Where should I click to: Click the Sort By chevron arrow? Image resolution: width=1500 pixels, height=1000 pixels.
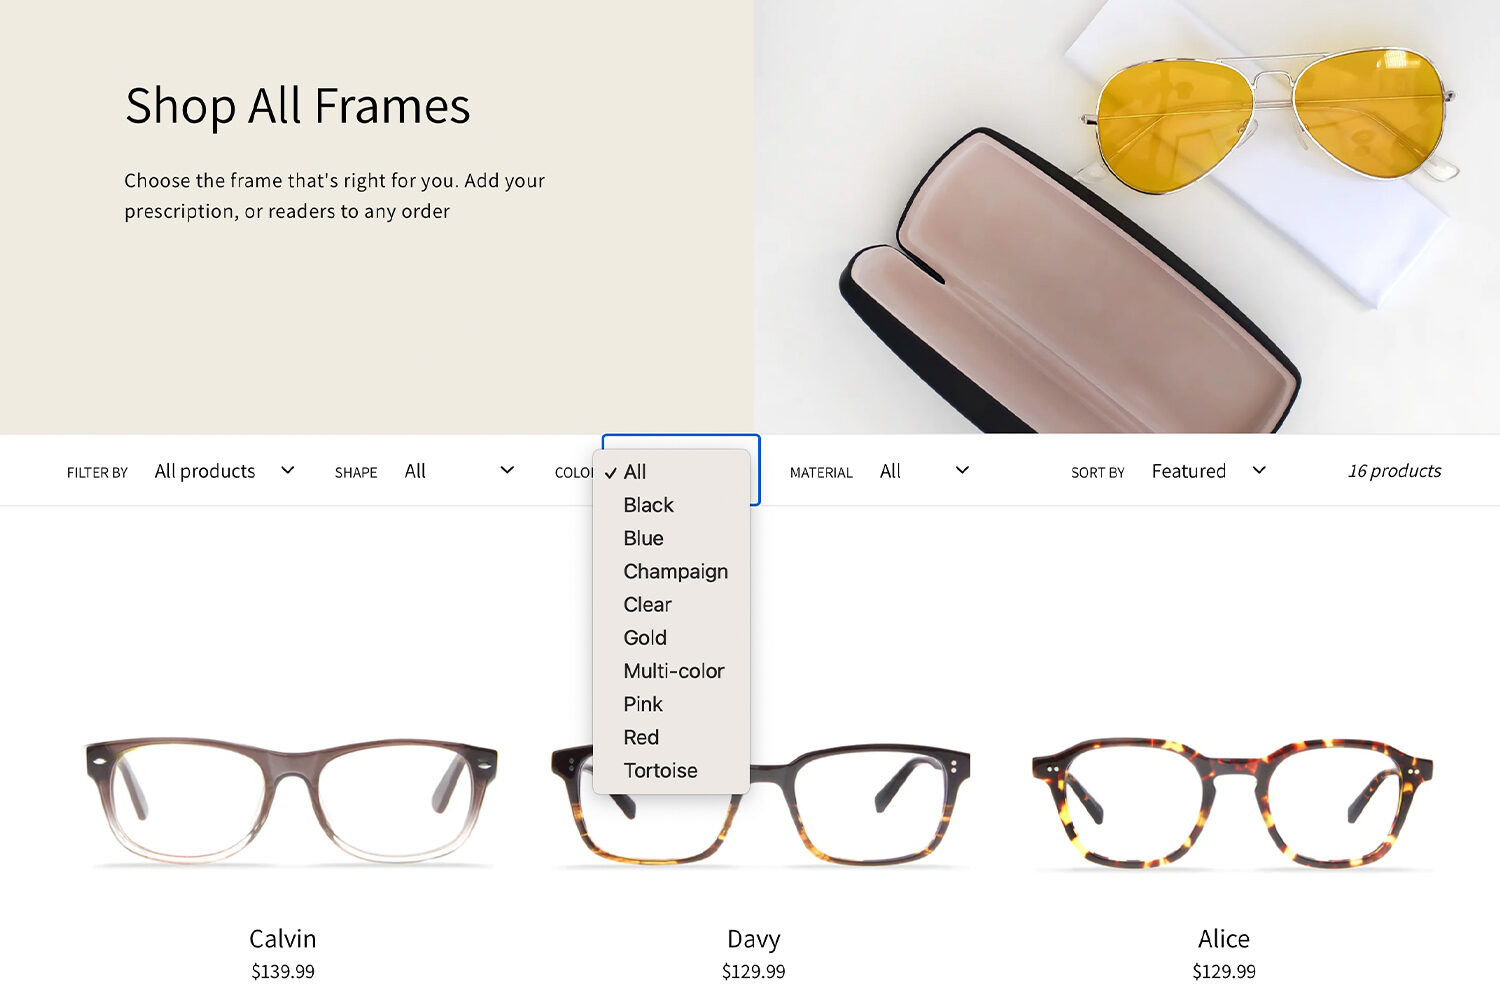(1259, 470)
